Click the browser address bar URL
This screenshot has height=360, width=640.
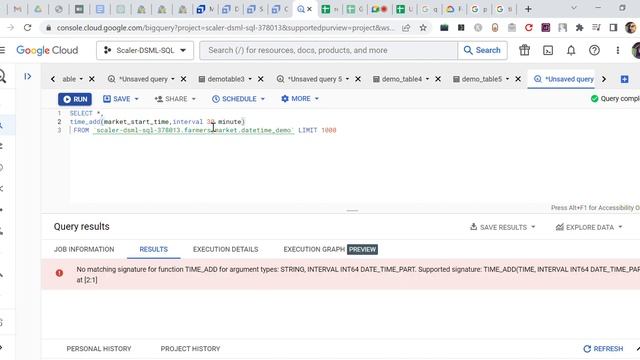226,28
